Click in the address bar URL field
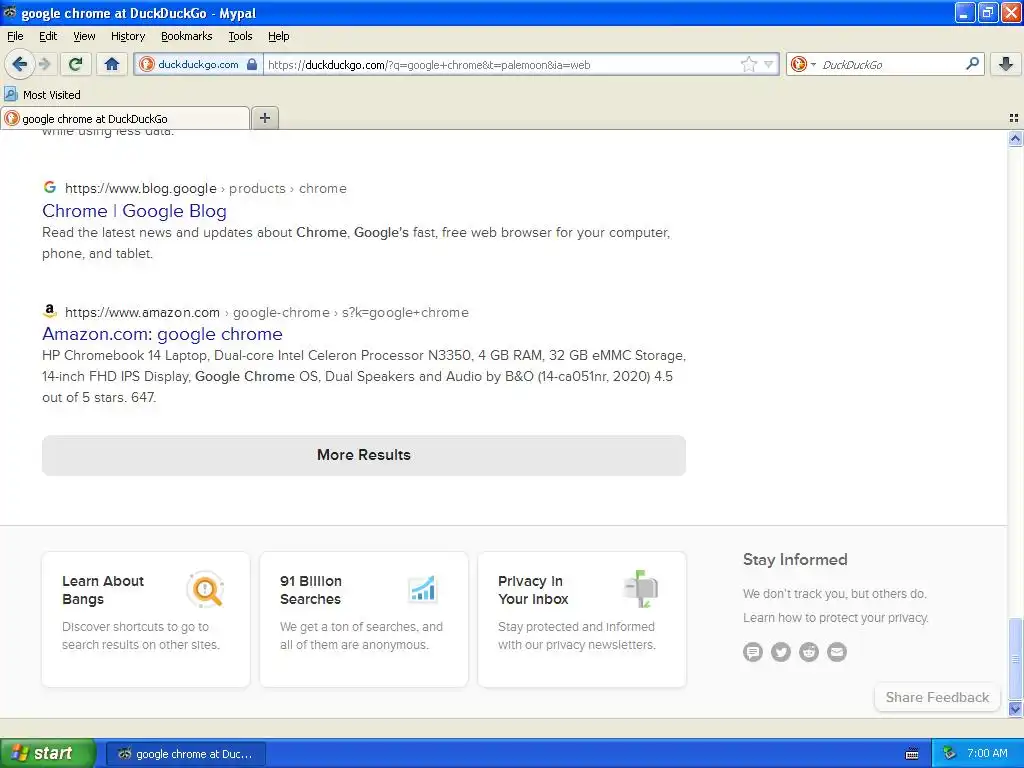 pyautogui.click(x=500, y=65)
